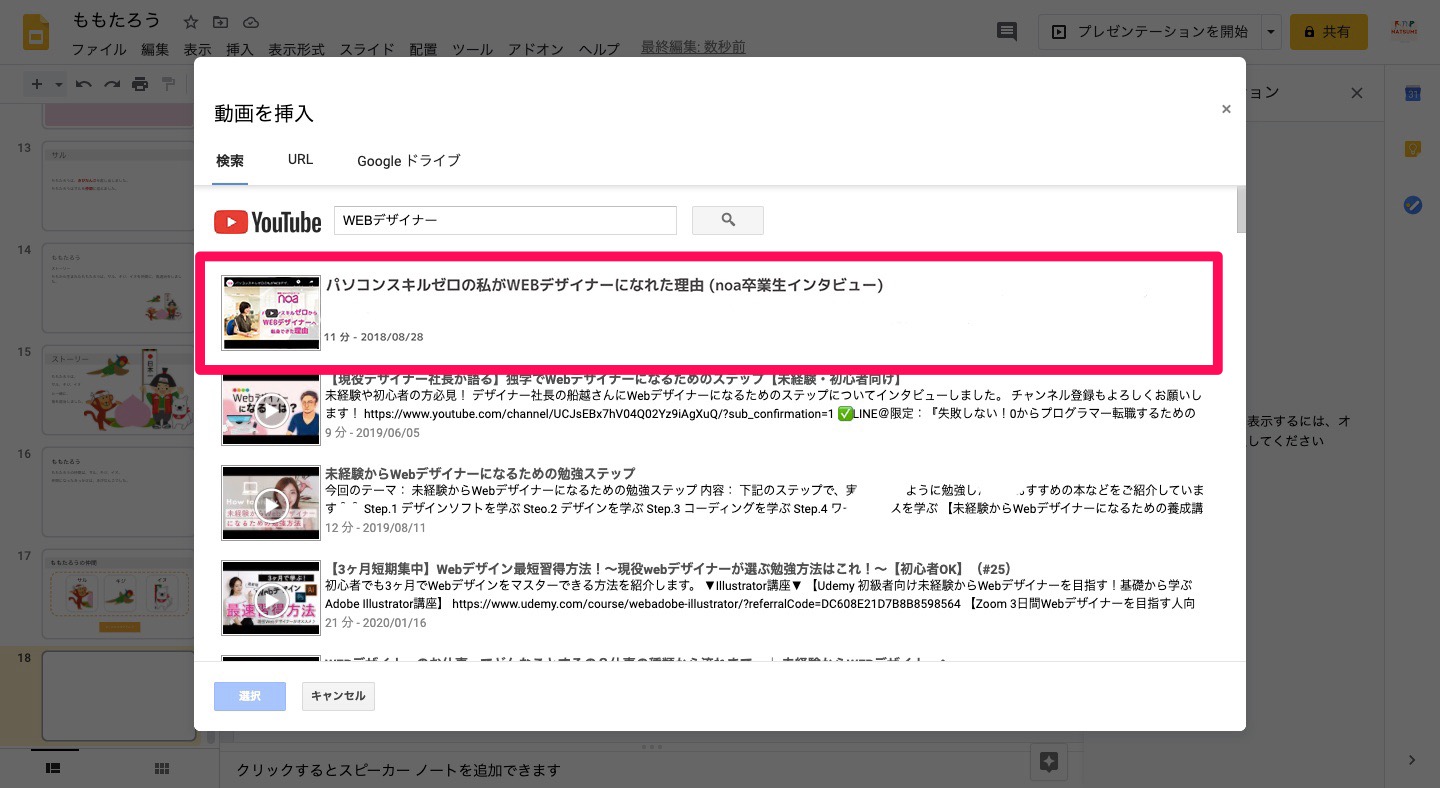Click the プレゼンテーションを開始 button
This screenshot has width=1440, height=788.
point(1149,32)
